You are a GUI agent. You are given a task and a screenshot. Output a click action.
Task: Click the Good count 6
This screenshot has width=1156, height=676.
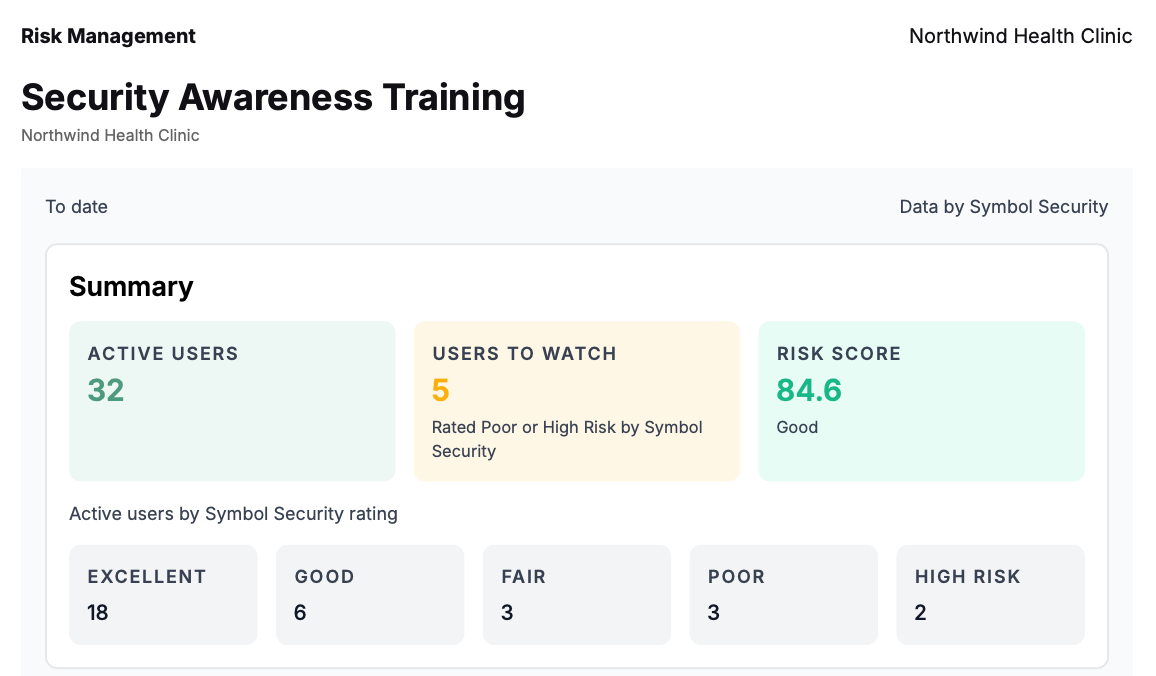300,613
